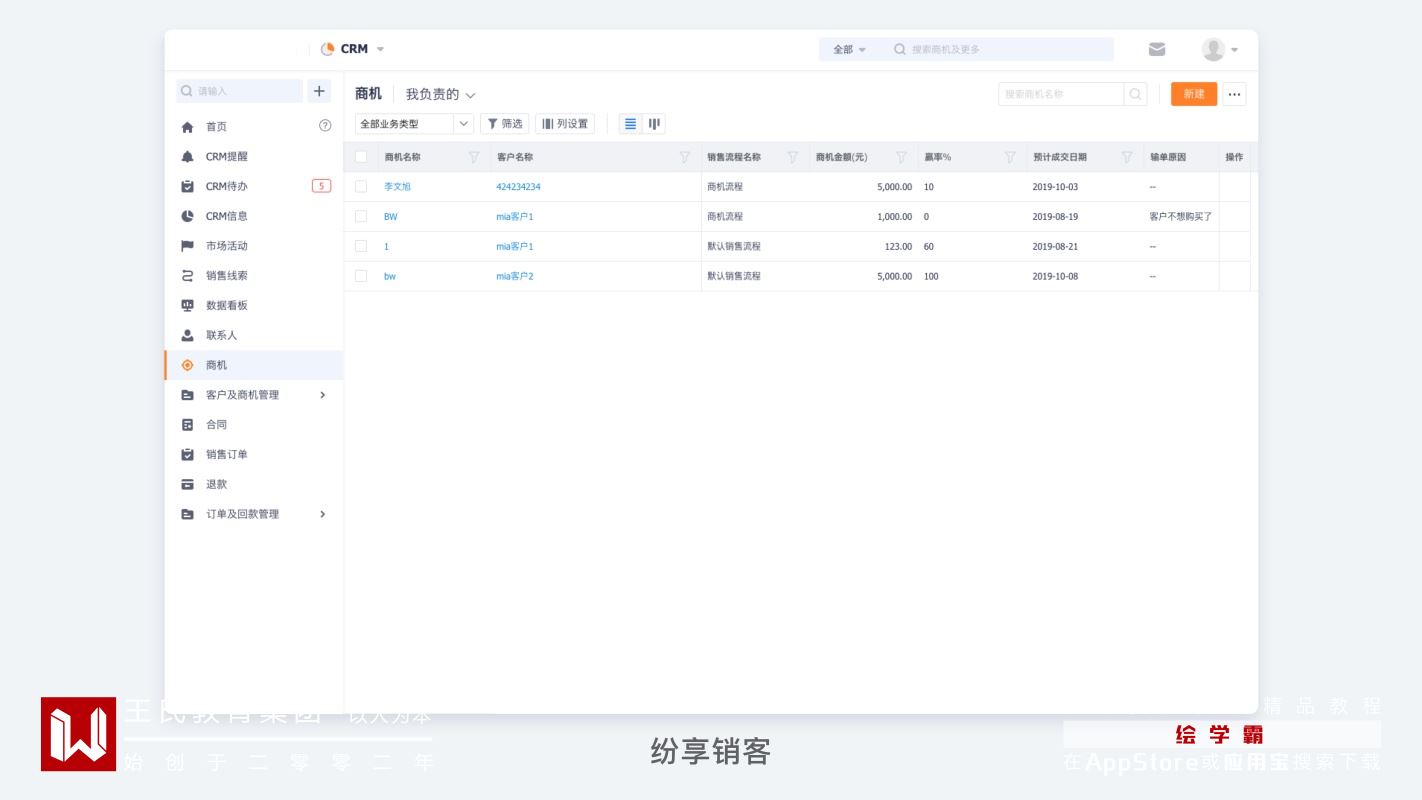Click the help question-mark icon beside 首页
Viewport: 1422px width, 800px height.
pos(324,126)
